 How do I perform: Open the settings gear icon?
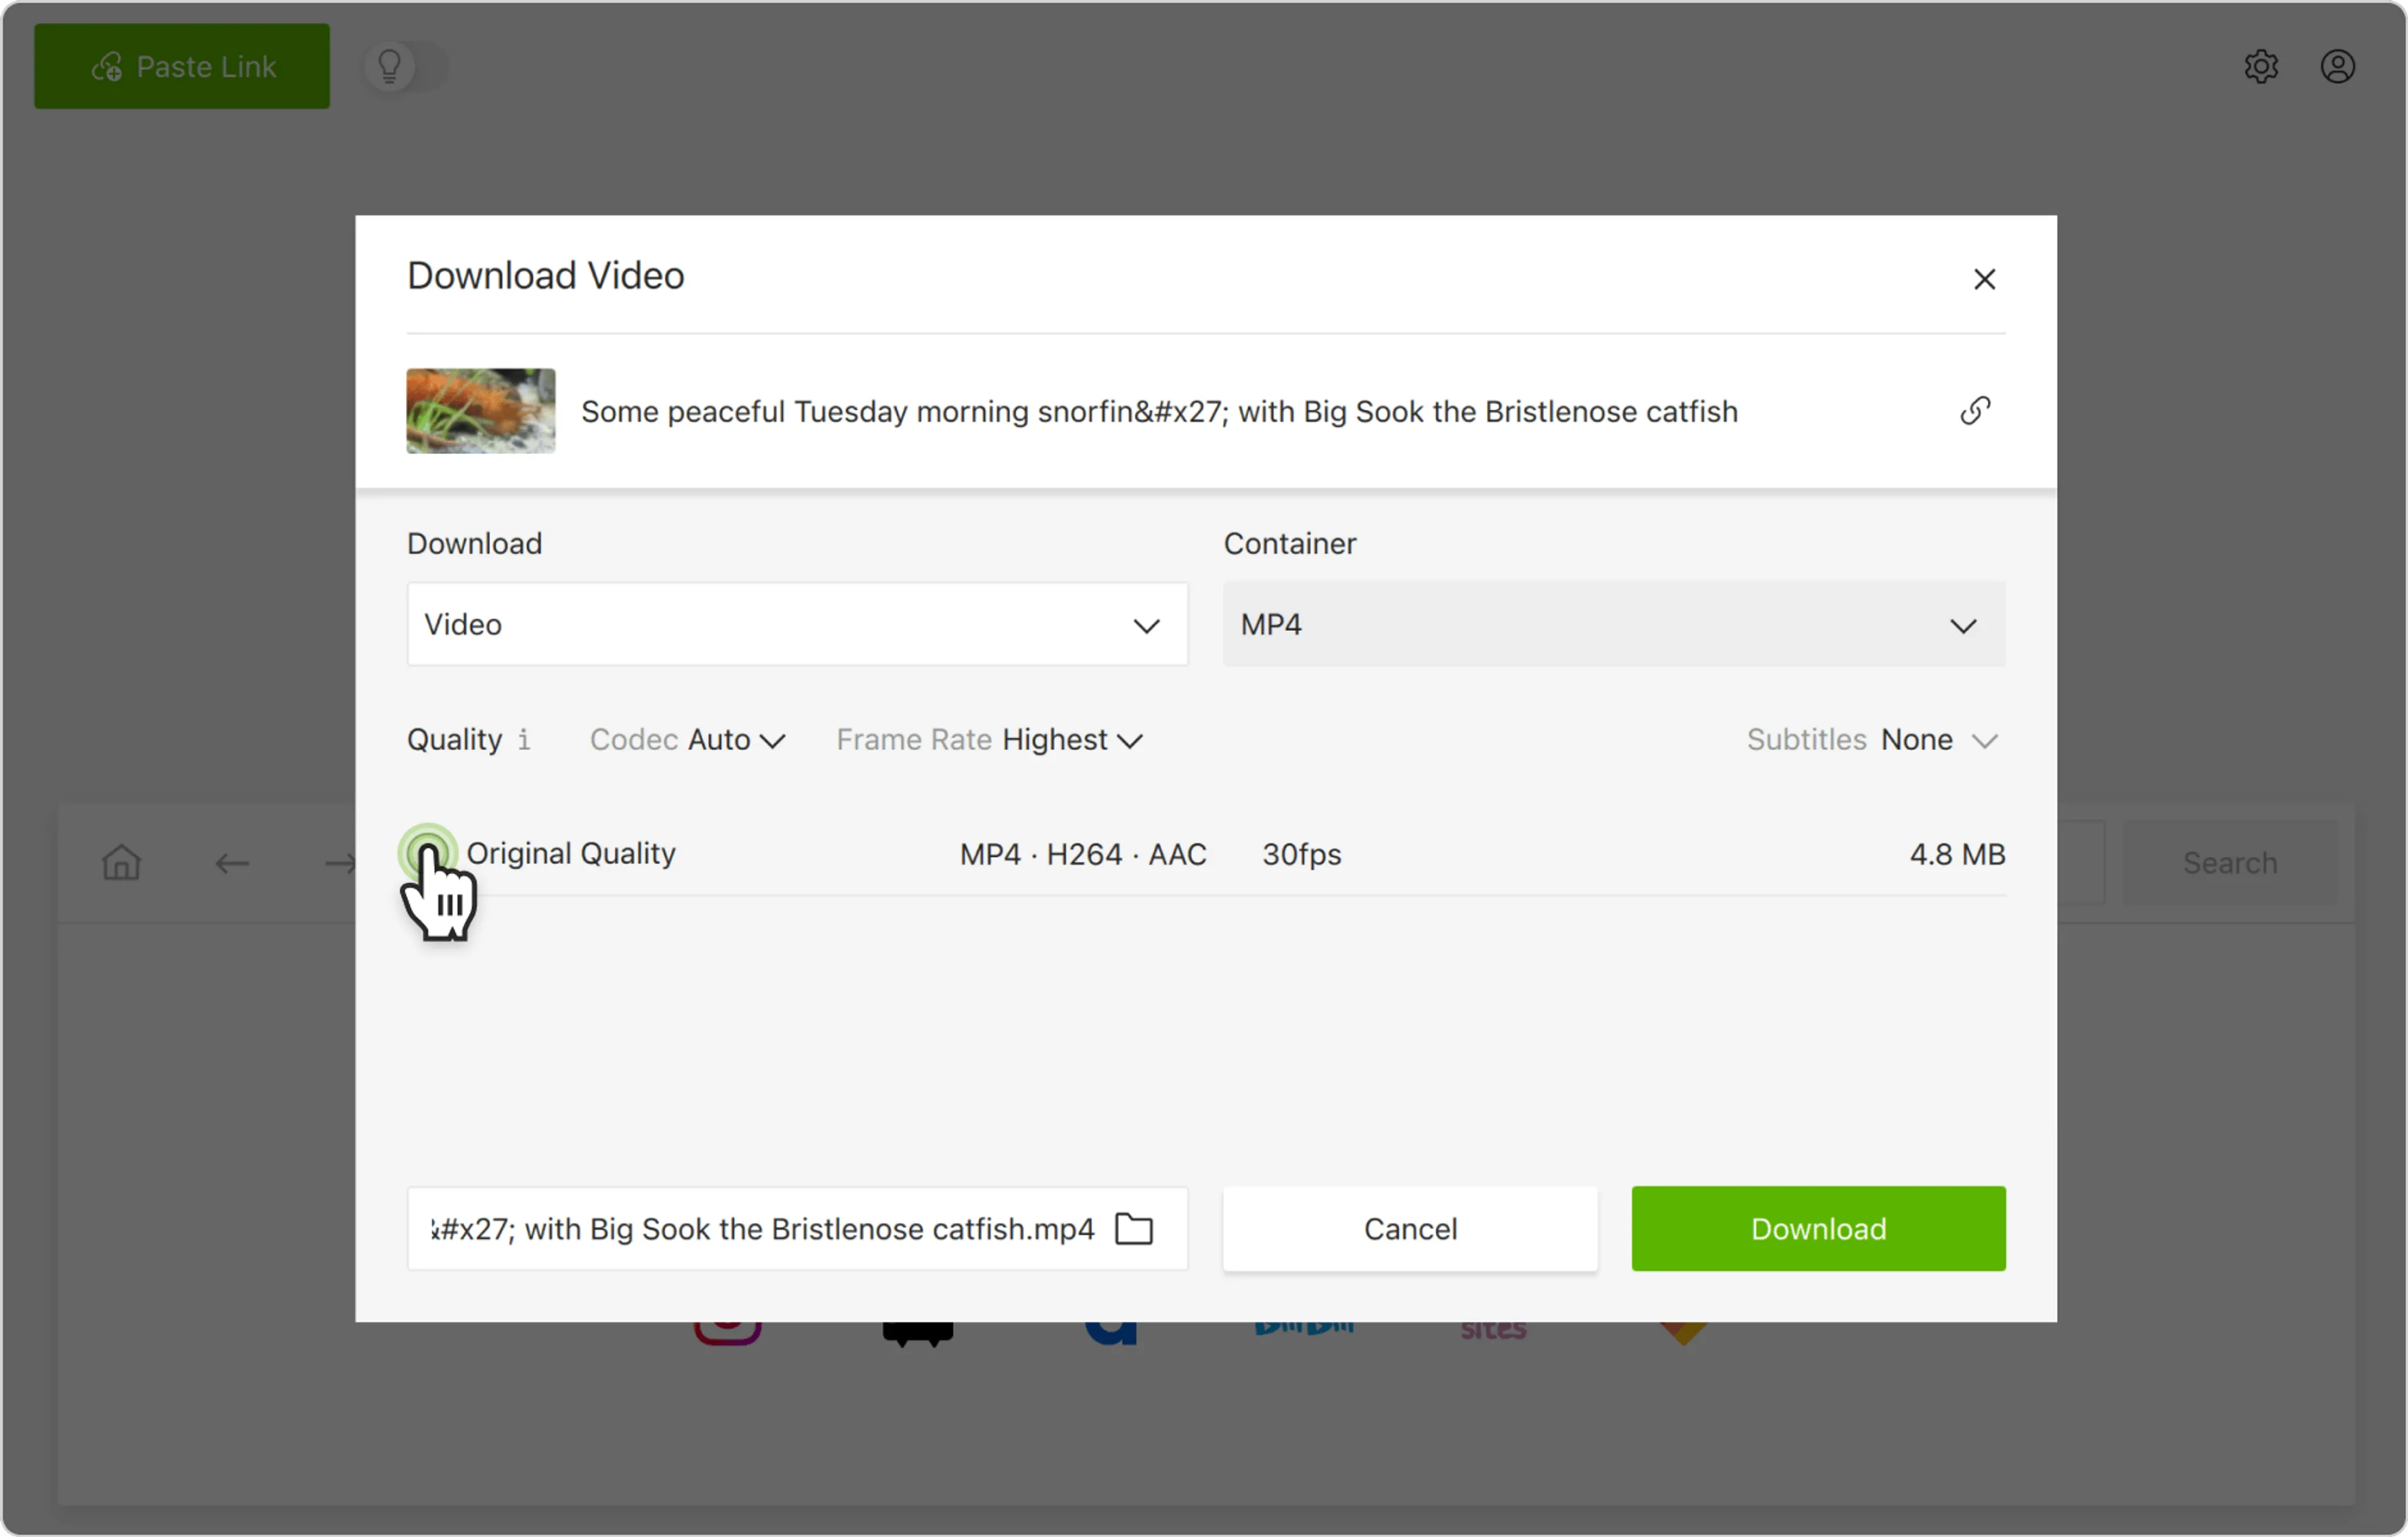click(x=2260, y=67)
